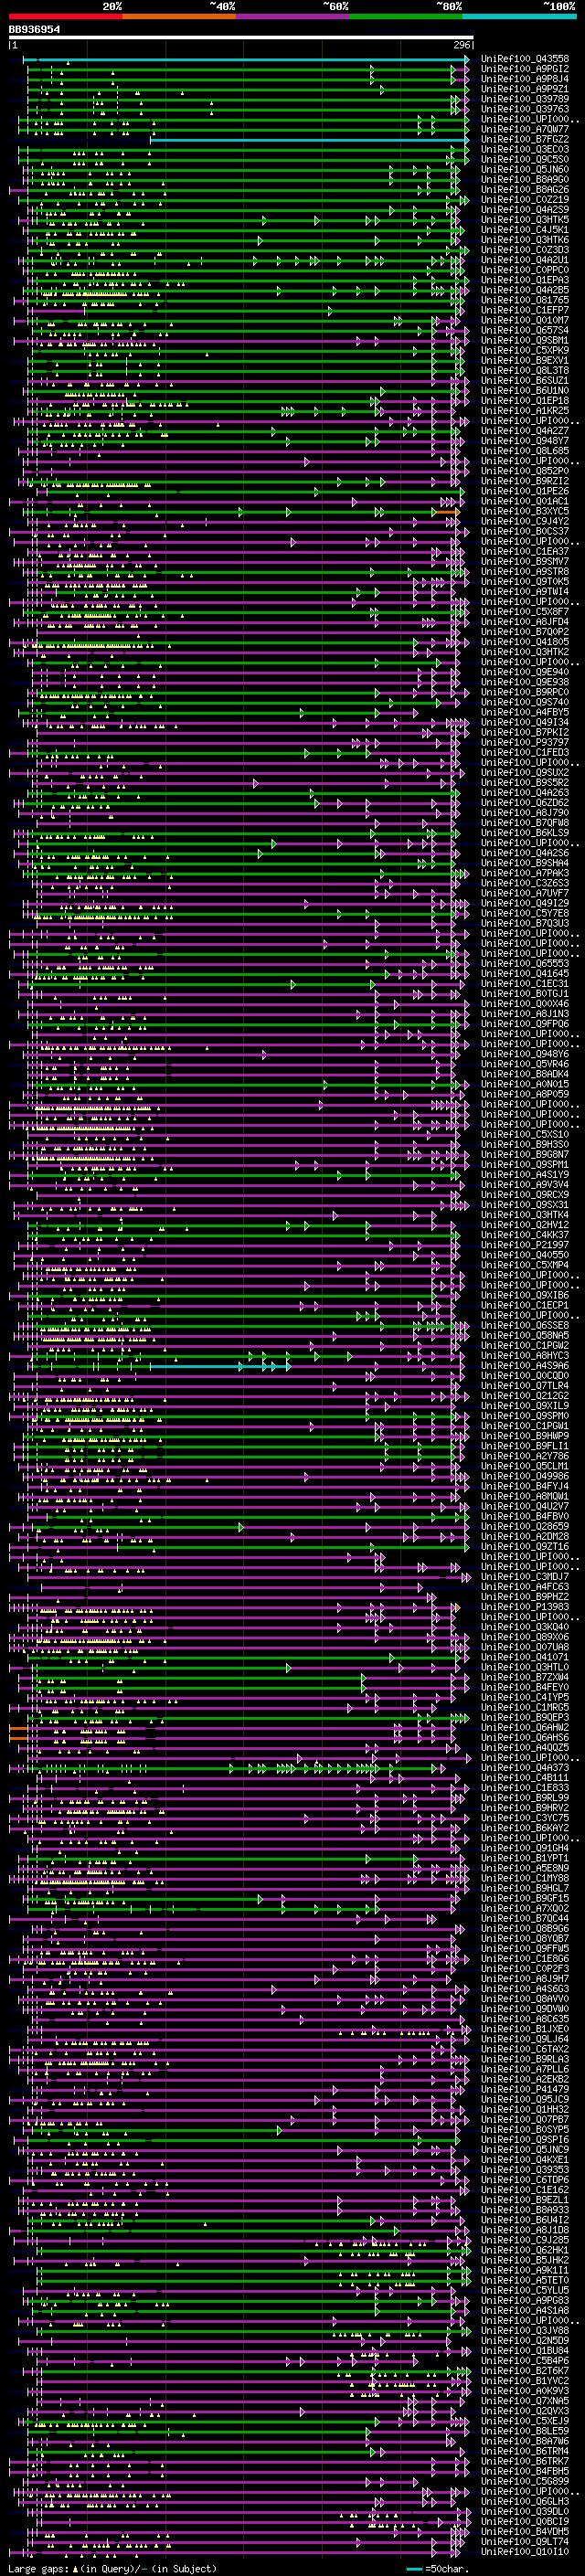Click the query end position 296
Viewport: 585px width, 2576px height.
(x=462, y=45)
